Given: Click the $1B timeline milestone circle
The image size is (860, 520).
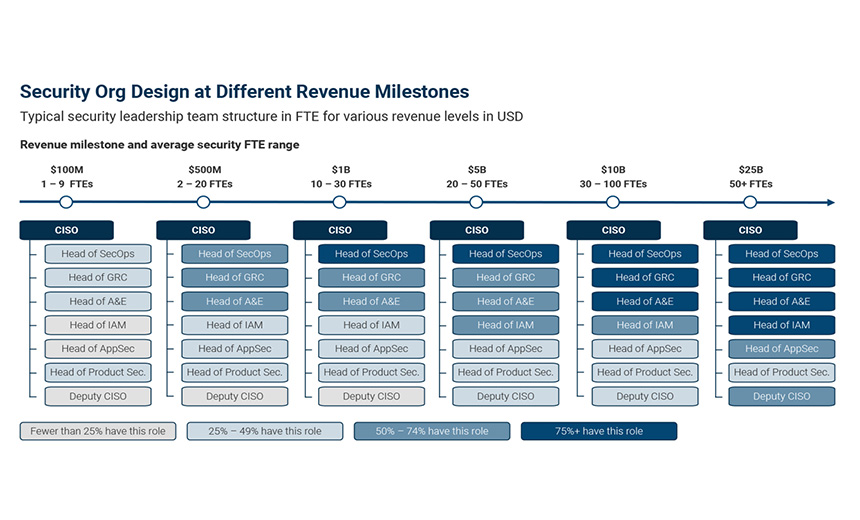Looking at the screenshot, I should tap(340, 202).
